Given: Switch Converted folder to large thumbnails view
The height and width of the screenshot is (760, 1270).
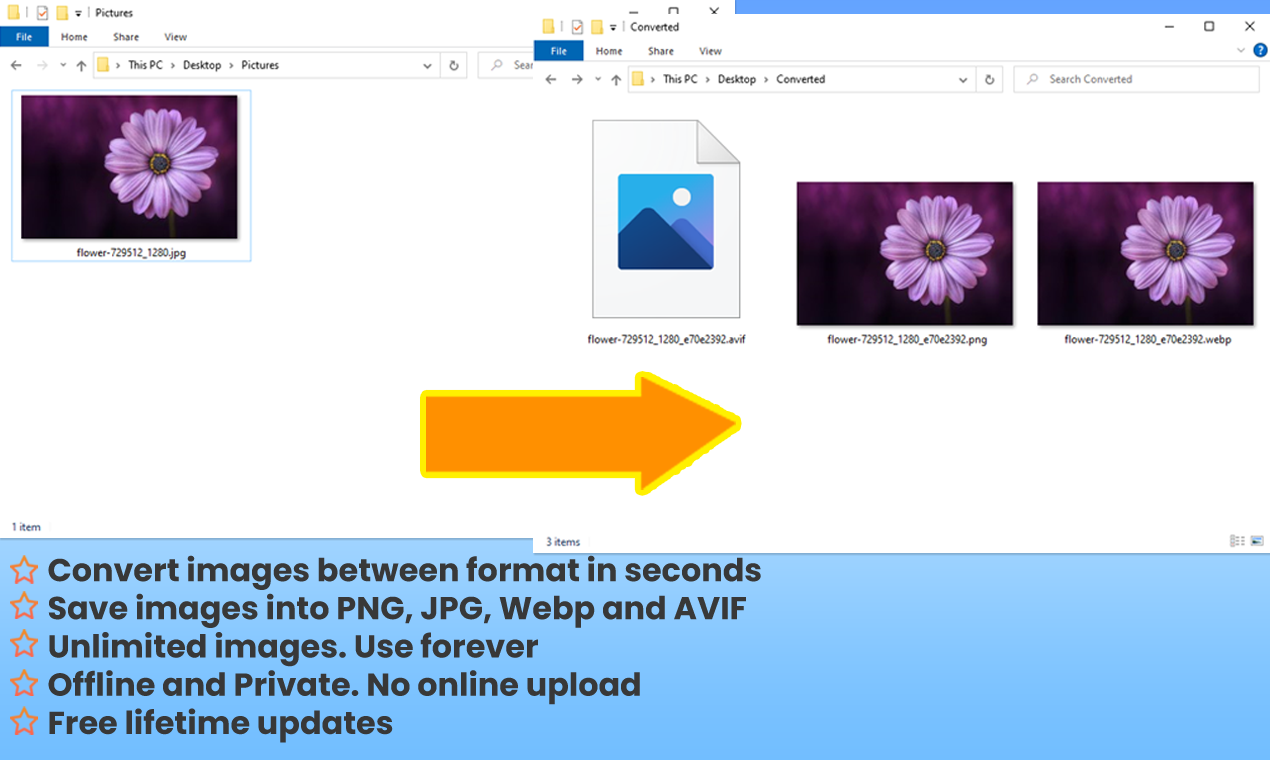Looking at the screenshot, I should pyautogui.click(x=1255, y=541).
